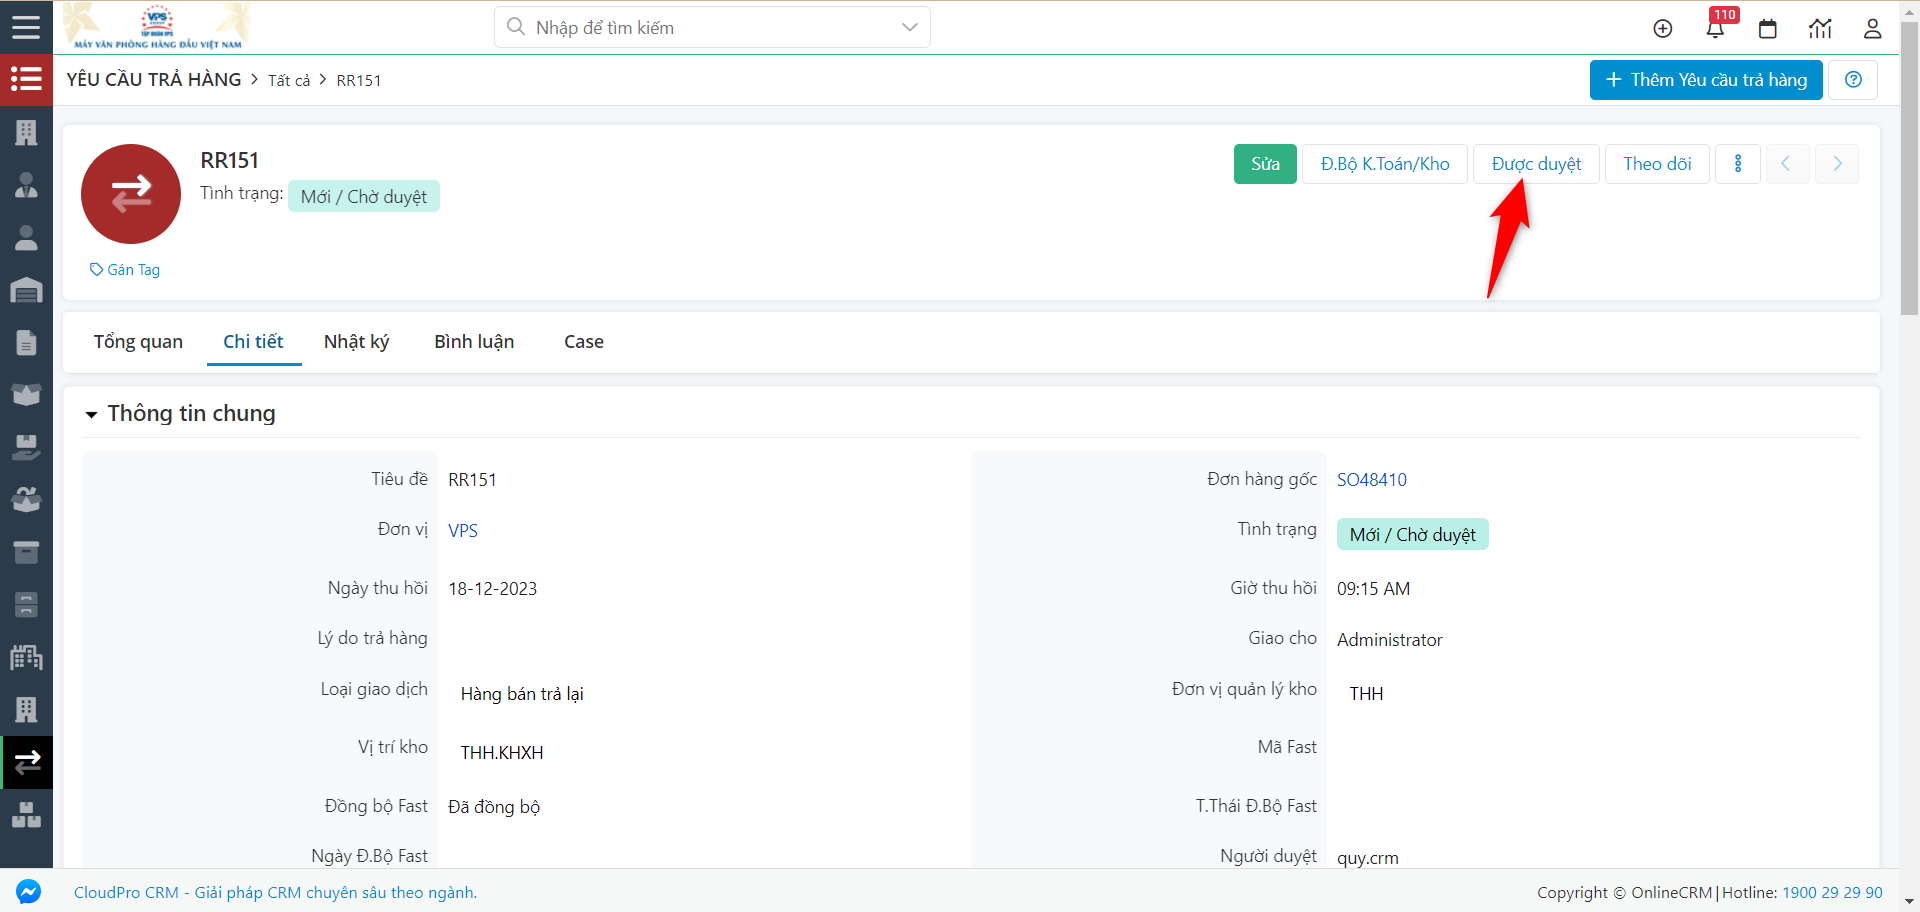This screenshot has height=912, width=1920.
Task: Click the Theo dõi button
Action: pyautogui.click(x=1657, y=164)
